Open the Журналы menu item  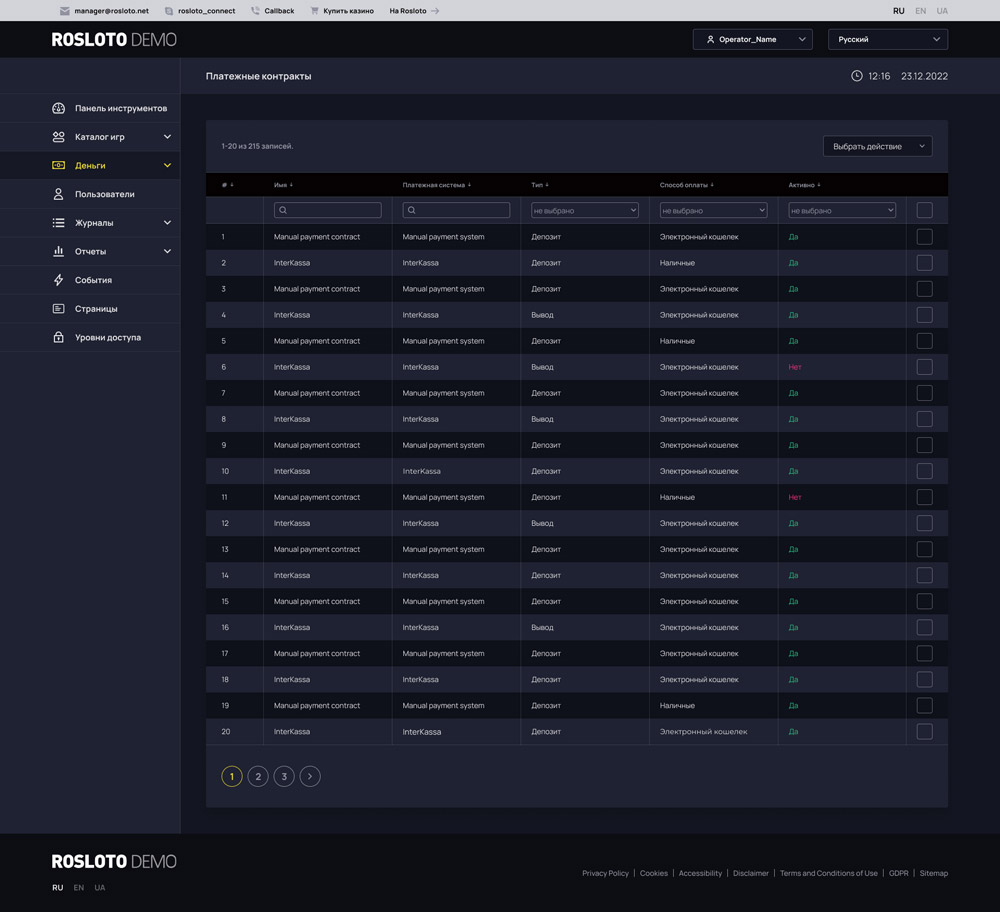pyautogui.click(x=94, y=223)
